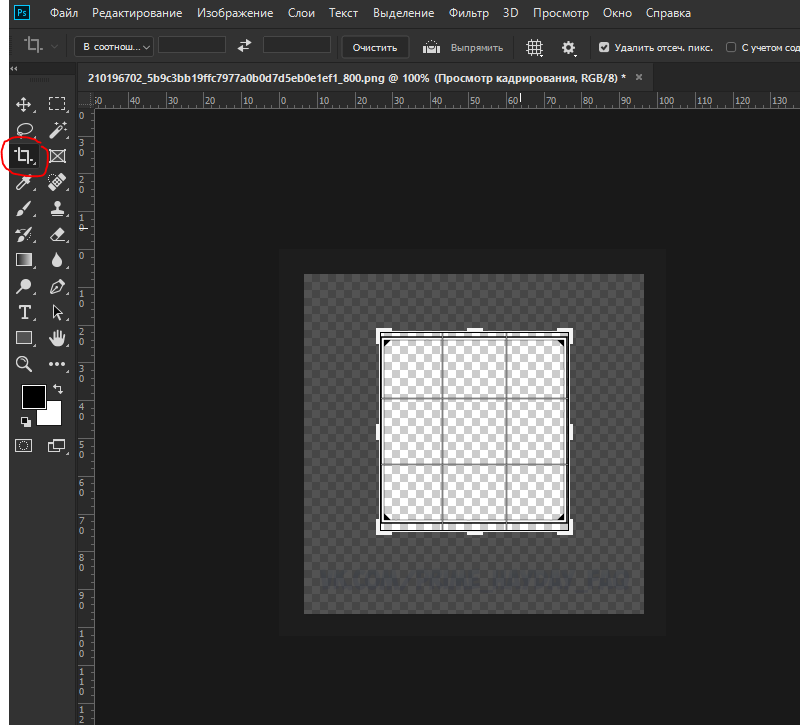Image resolution: width=800 pixels, height=725 pixels.
Task: Select the History Brush tool
Action: point(24,234)
